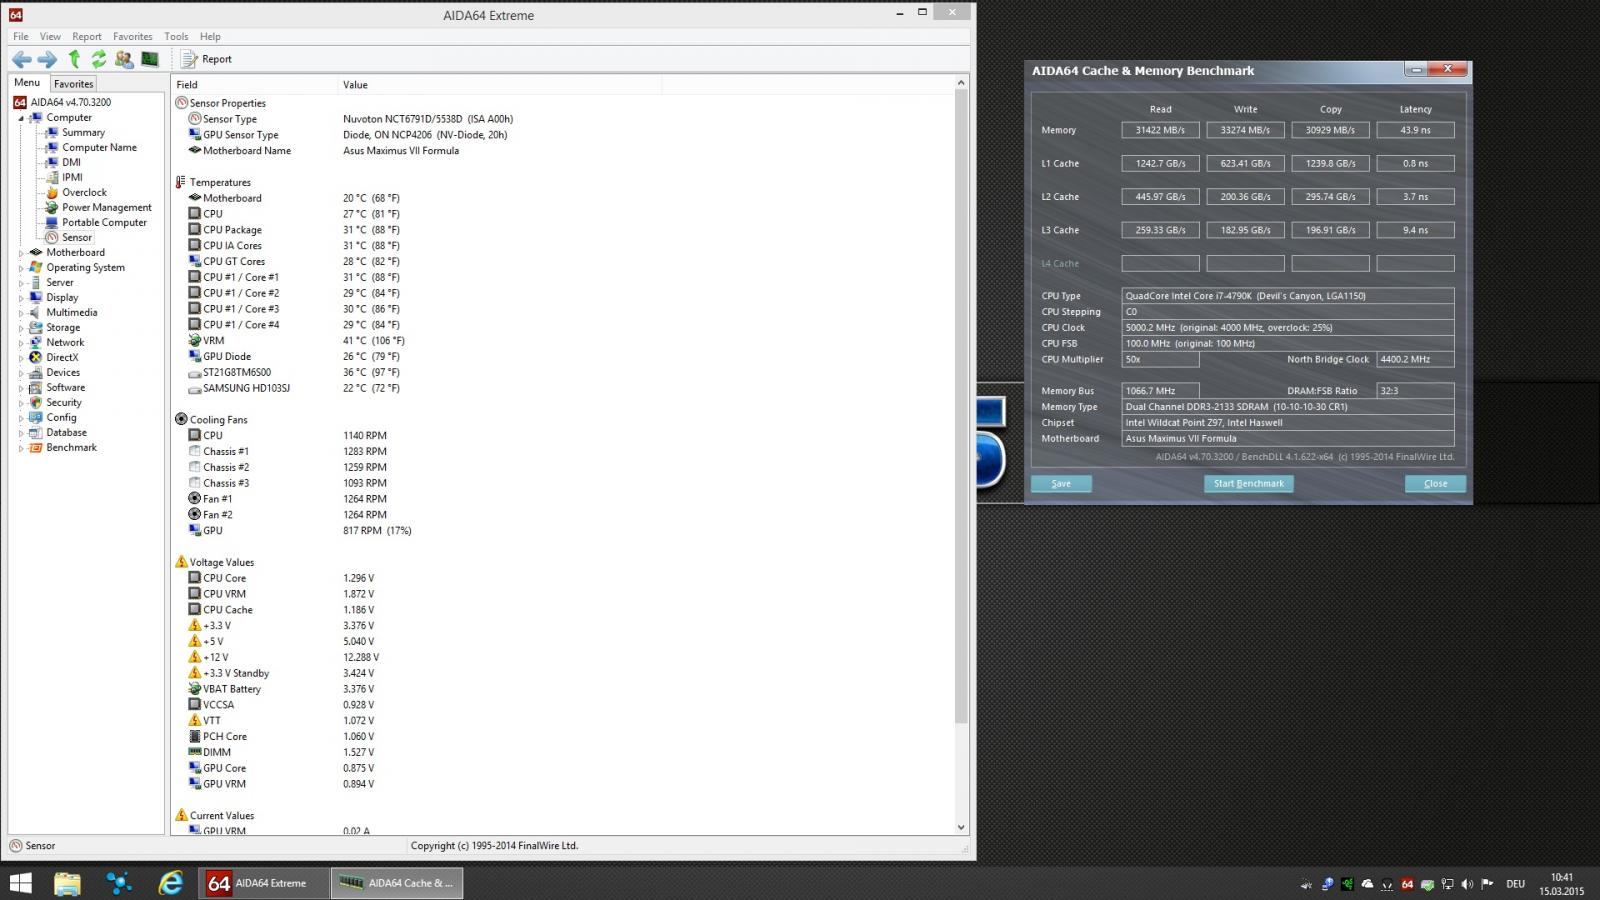Go back with the blue left arrow
This screenshot has width=1600, height=900.
[21, 59]
